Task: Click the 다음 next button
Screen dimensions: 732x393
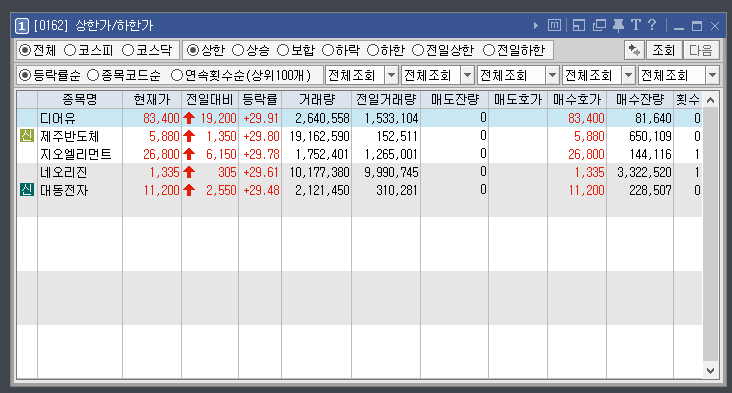Action: coord(701,50)
